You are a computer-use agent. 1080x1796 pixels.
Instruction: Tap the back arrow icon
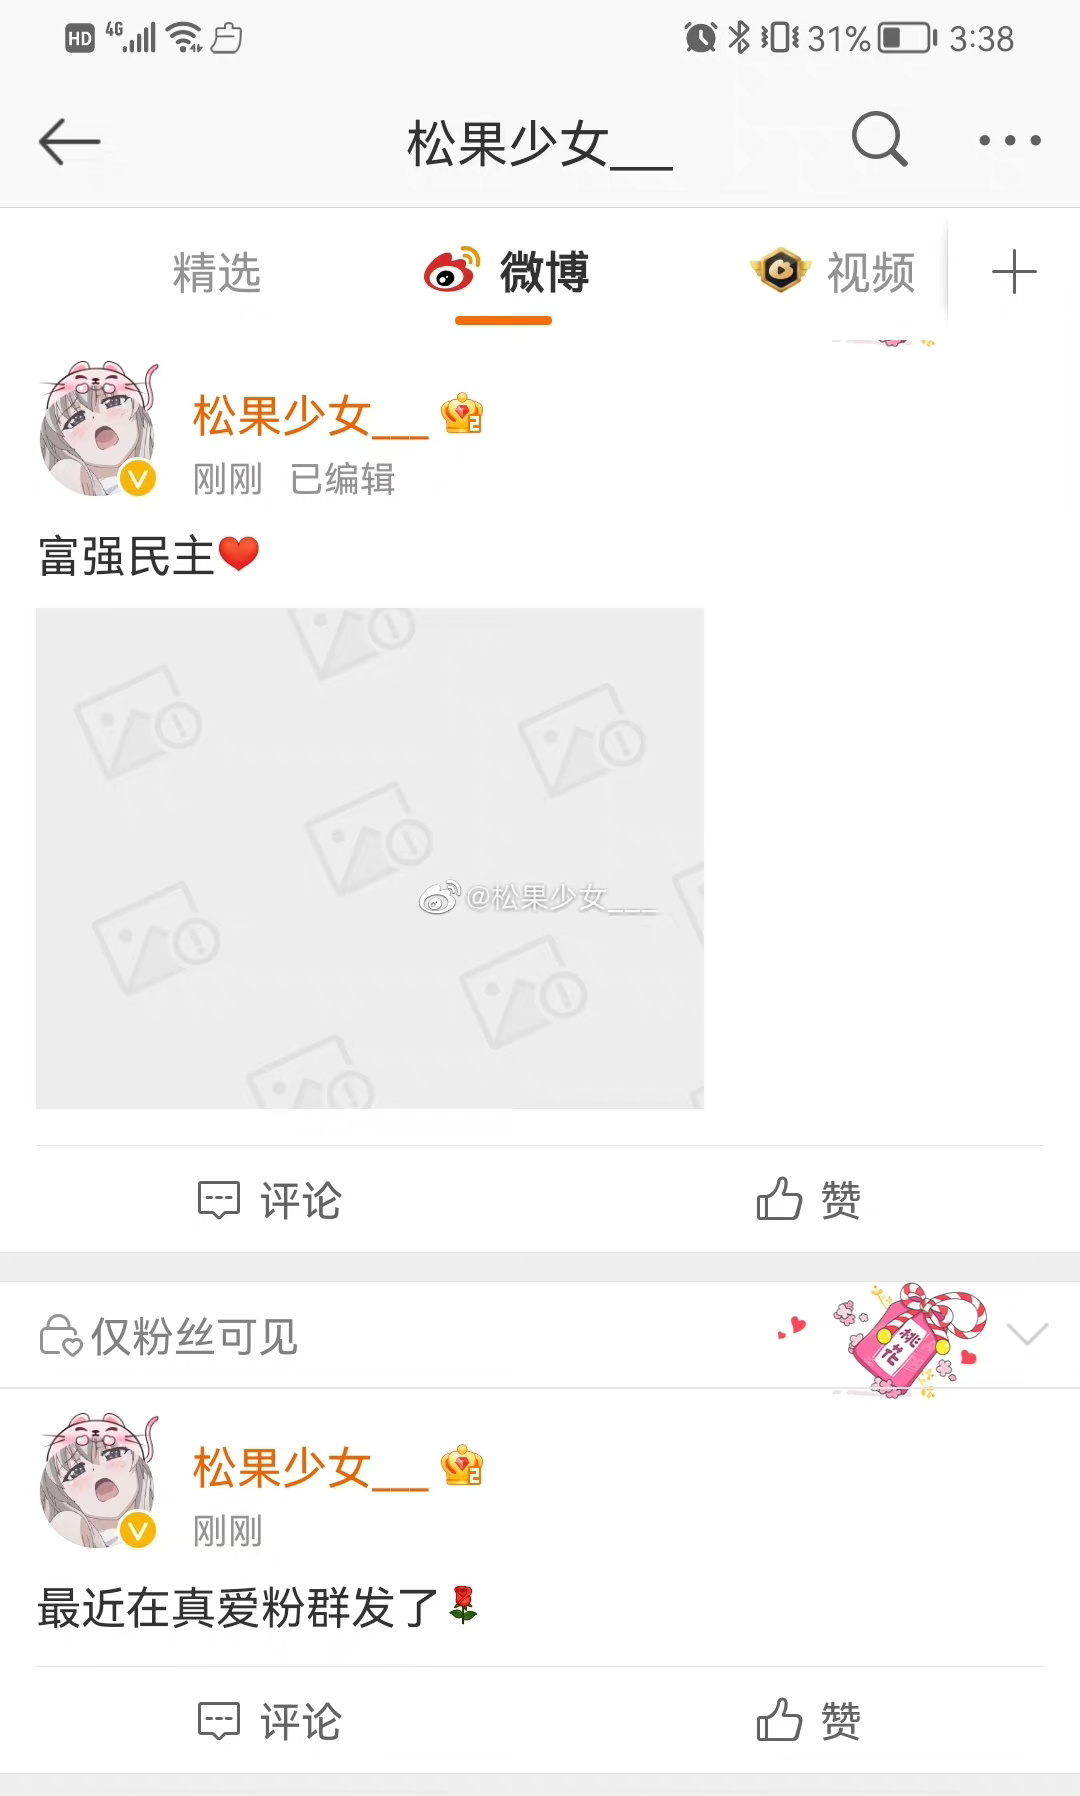[x=69, y=141]
